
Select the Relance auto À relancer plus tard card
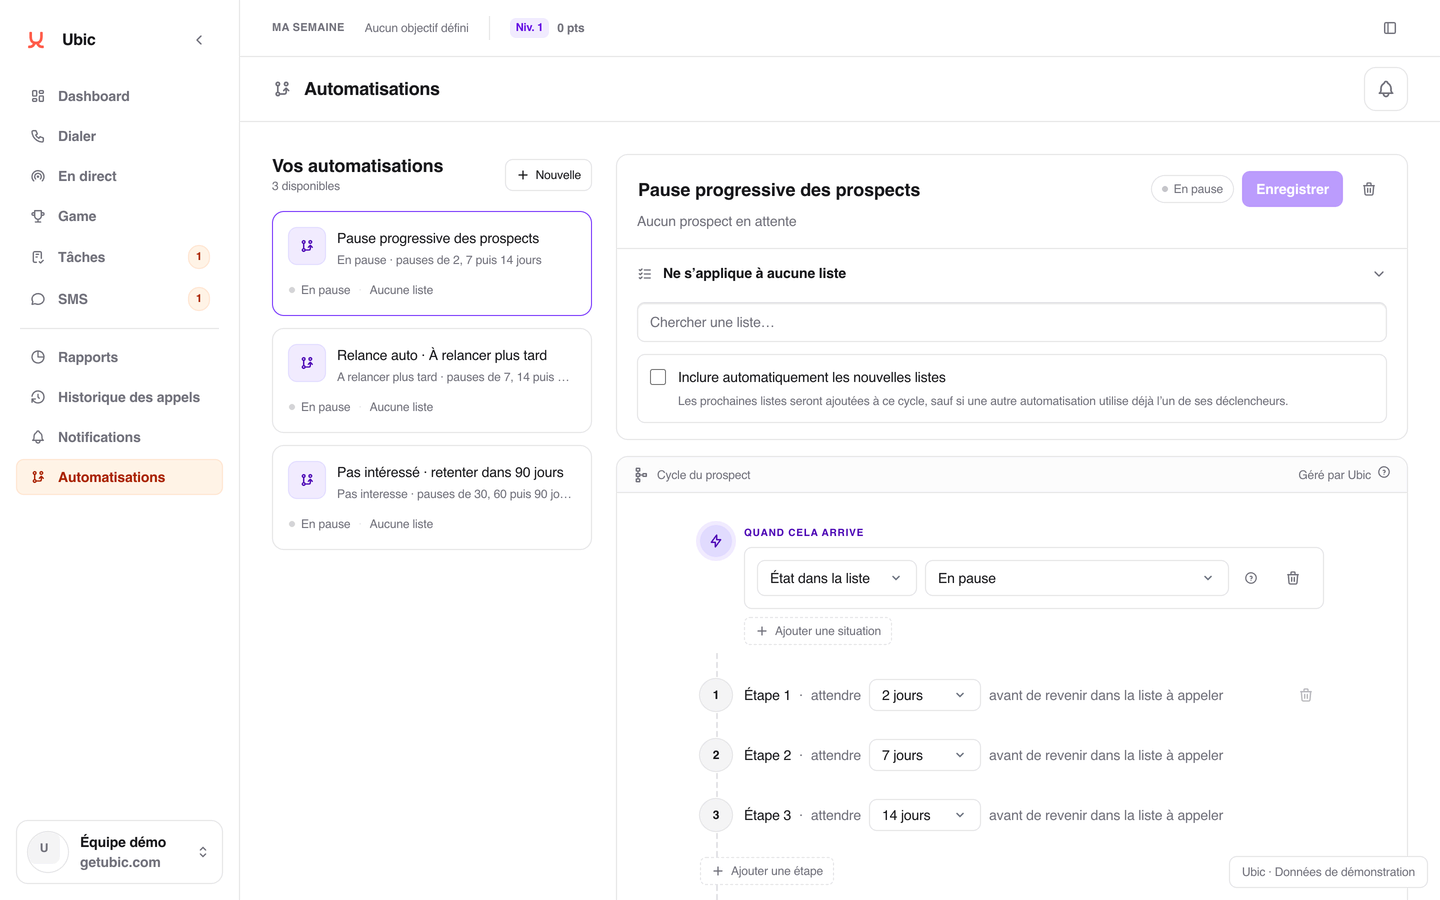click(x=432, y=381)
